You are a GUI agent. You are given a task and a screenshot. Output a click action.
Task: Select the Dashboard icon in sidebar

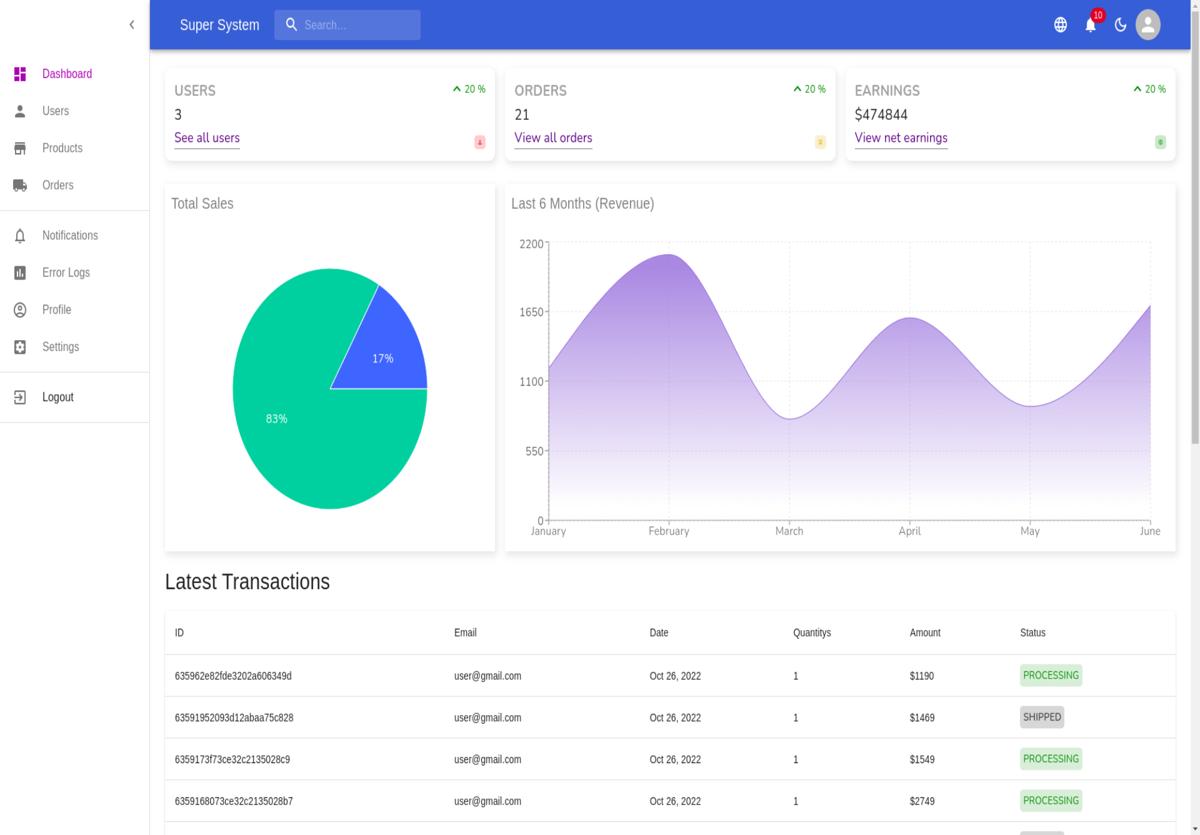20,74
